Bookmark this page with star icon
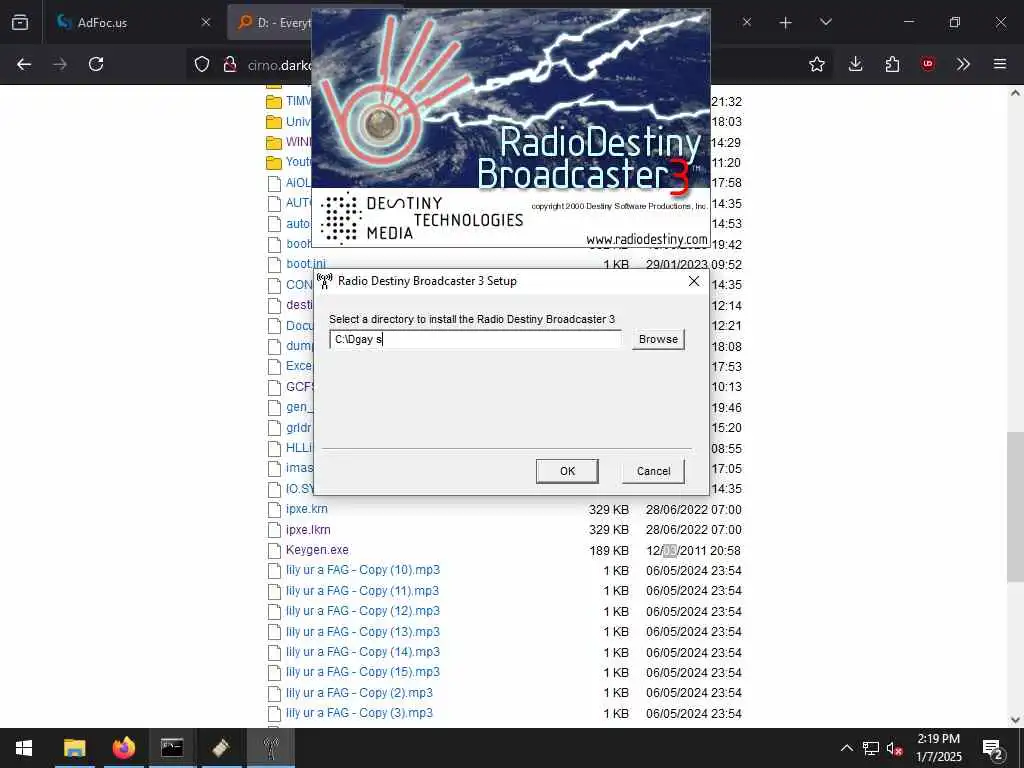This screenshot has height=768, width=1024. (x=816, y=64)
